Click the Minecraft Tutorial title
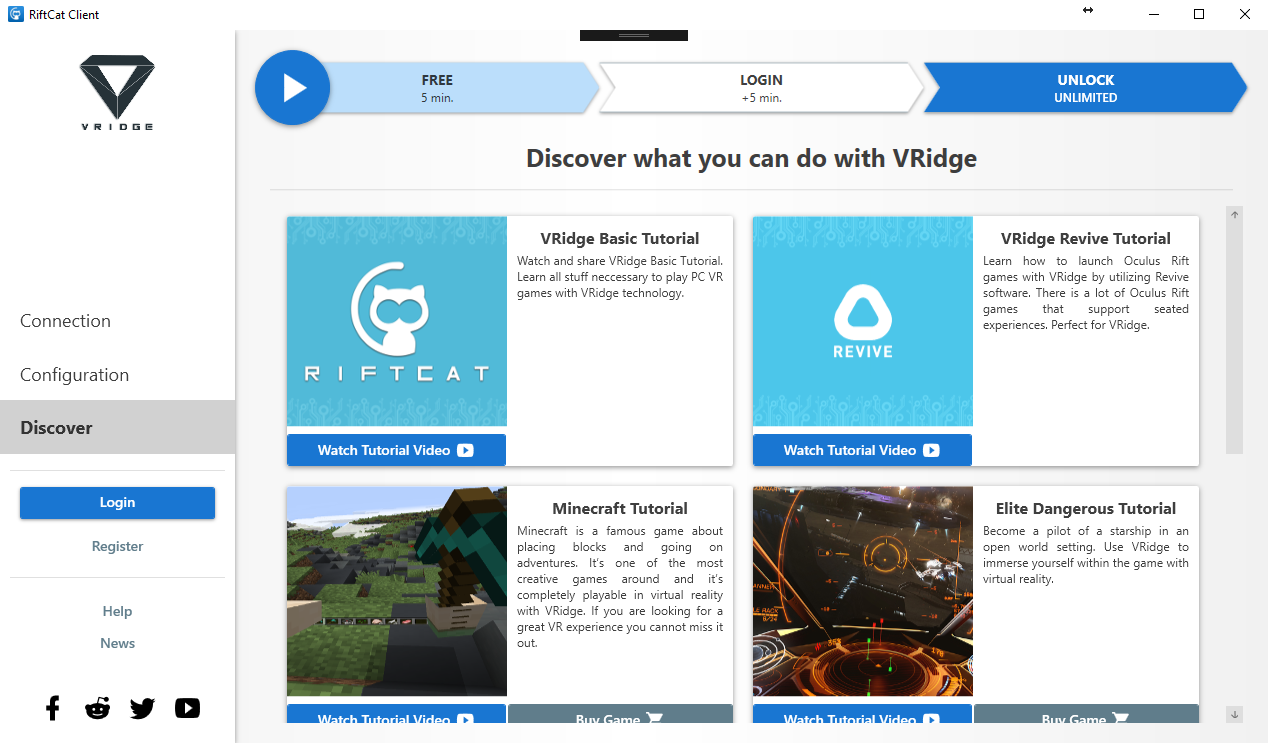This screenshot has width=1268, height=743. click(x=620, y=509)
